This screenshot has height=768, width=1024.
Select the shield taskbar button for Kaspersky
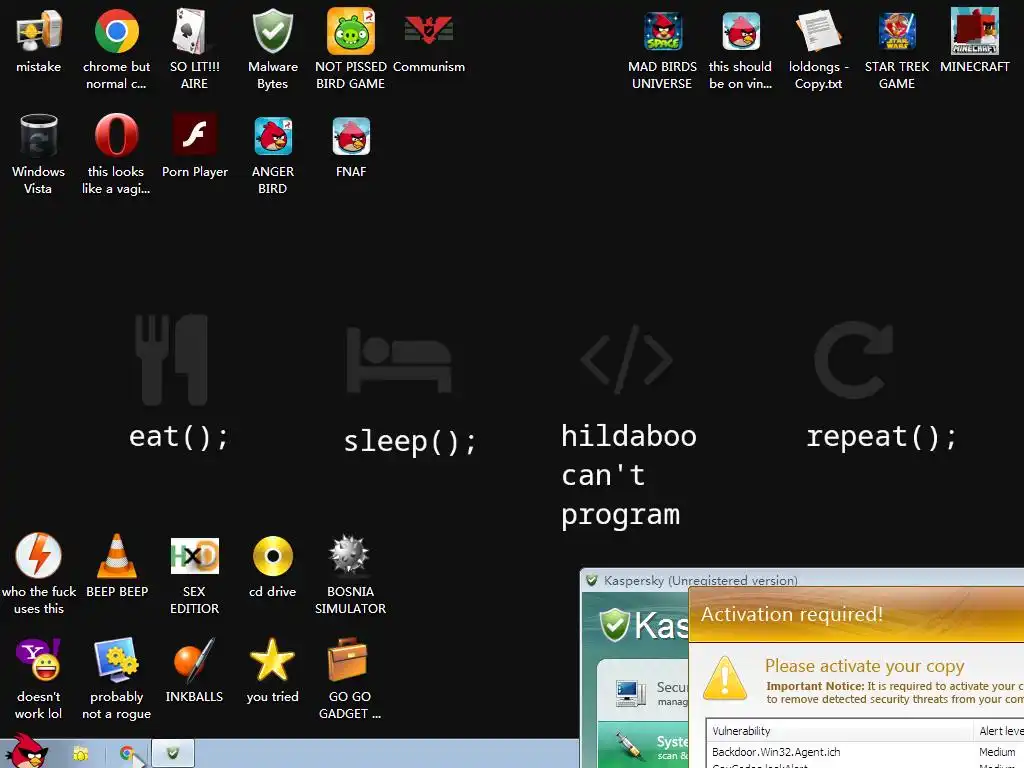point(173,754)
